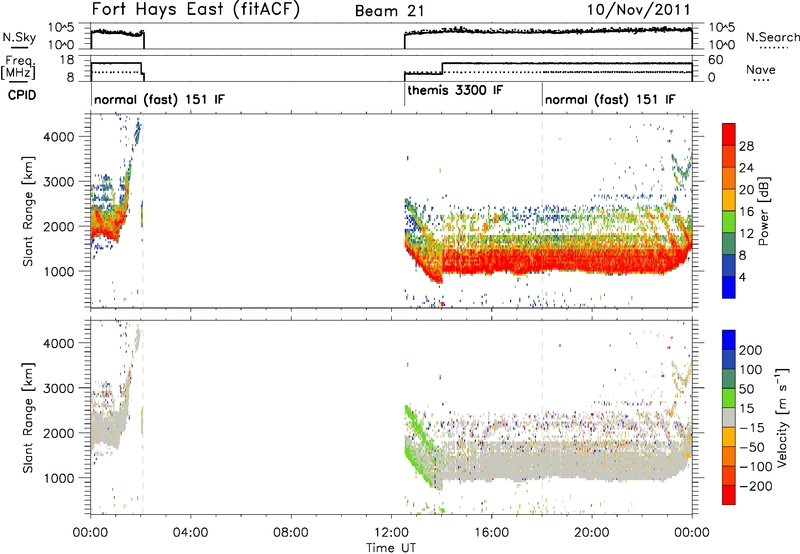This screenshot has height=554, width=800.
Task: Click the blue segment at the bottom of the Power color bar
Action: click(729, 287)
